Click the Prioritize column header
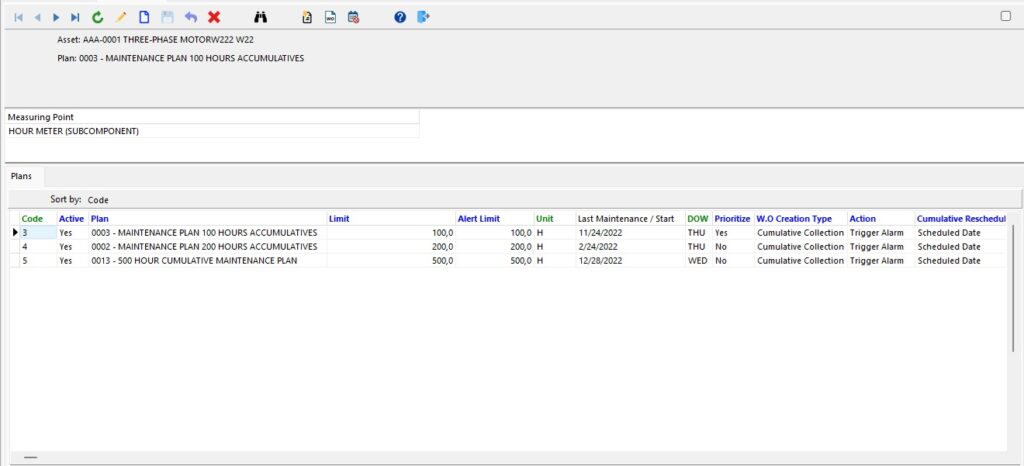 click(x=732, y=219)
